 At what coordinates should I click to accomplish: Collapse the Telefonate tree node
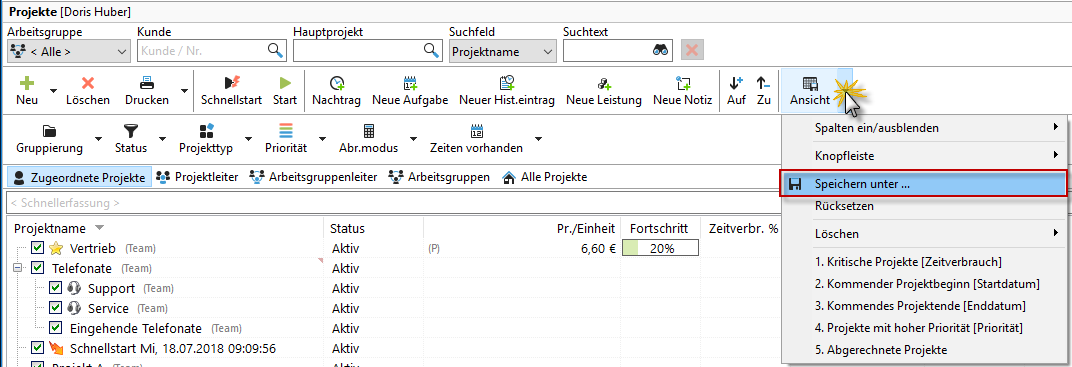tap(18, 268)
